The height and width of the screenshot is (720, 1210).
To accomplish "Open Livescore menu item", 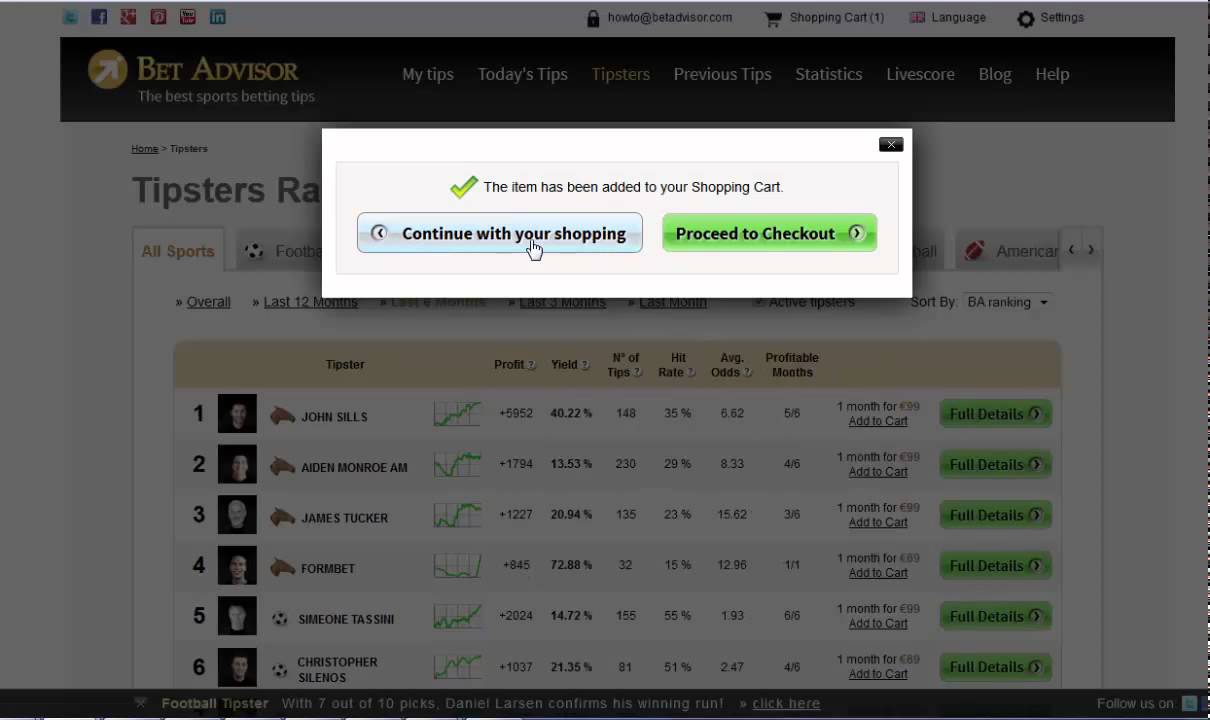I will (920, 74).
